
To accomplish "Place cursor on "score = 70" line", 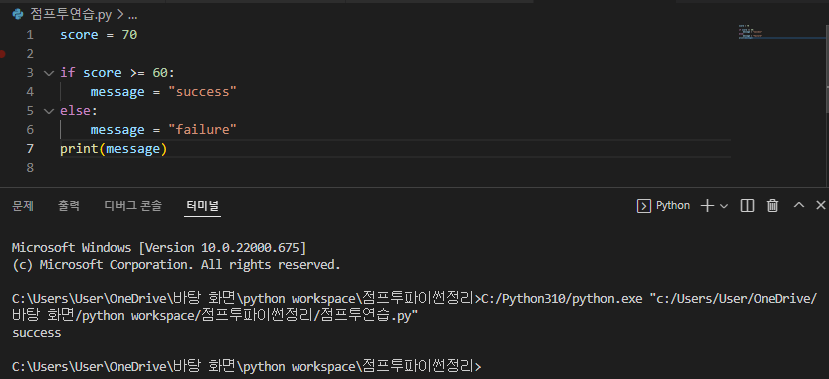I will click(x=98, y=35).
